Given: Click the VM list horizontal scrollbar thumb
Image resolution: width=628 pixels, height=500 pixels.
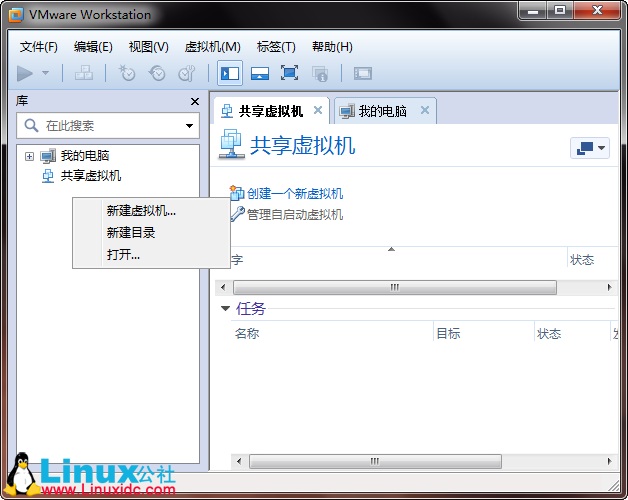Looking at the screenshot, I should point(395,287).
